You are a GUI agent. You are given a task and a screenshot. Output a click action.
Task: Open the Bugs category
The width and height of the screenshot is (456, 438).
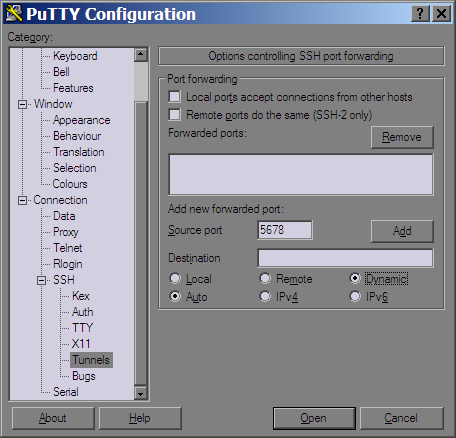[x=84, y=376]
